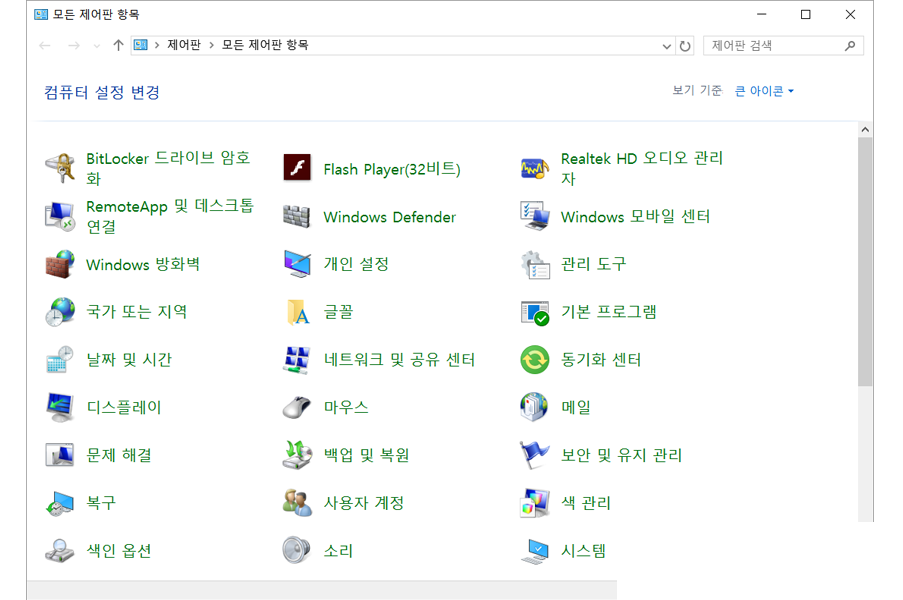The width and height of the screenshot is (903, 600).
Task: Click the scrollbar up arrow
Action: (x=864, y=130)
